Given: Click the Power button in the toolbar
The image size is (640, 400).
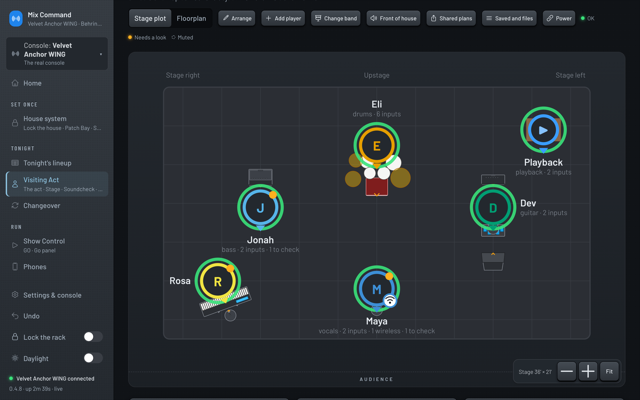Looking at the screenshot, I should click(559, 18).
